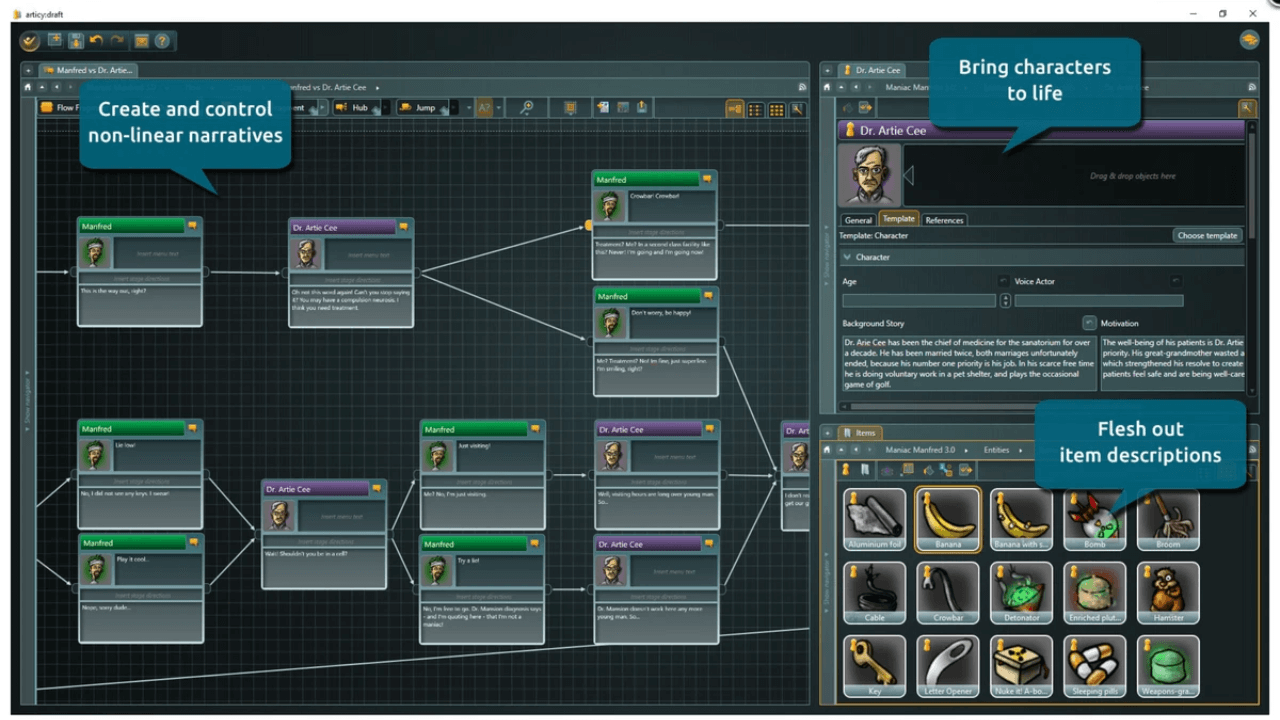
Task: Select the Hub node tool
Action: (358, 108)
